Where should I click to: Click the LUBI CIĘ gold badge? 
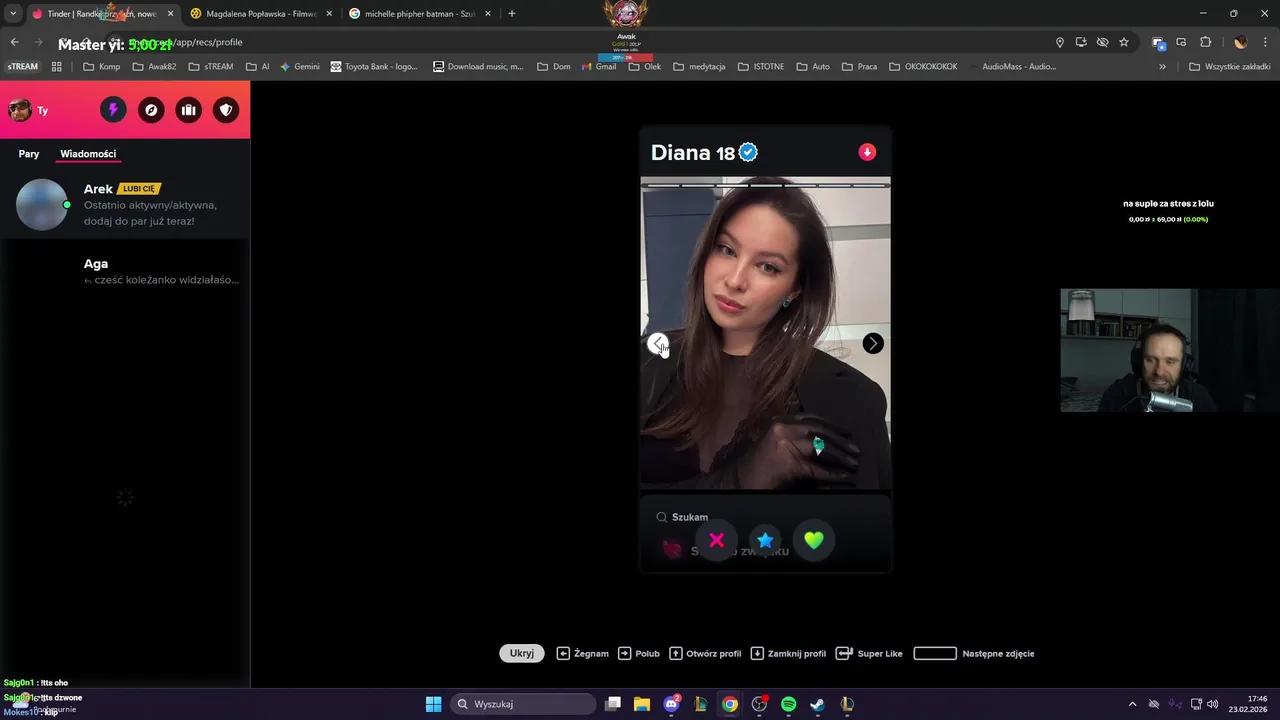[139, 189]
